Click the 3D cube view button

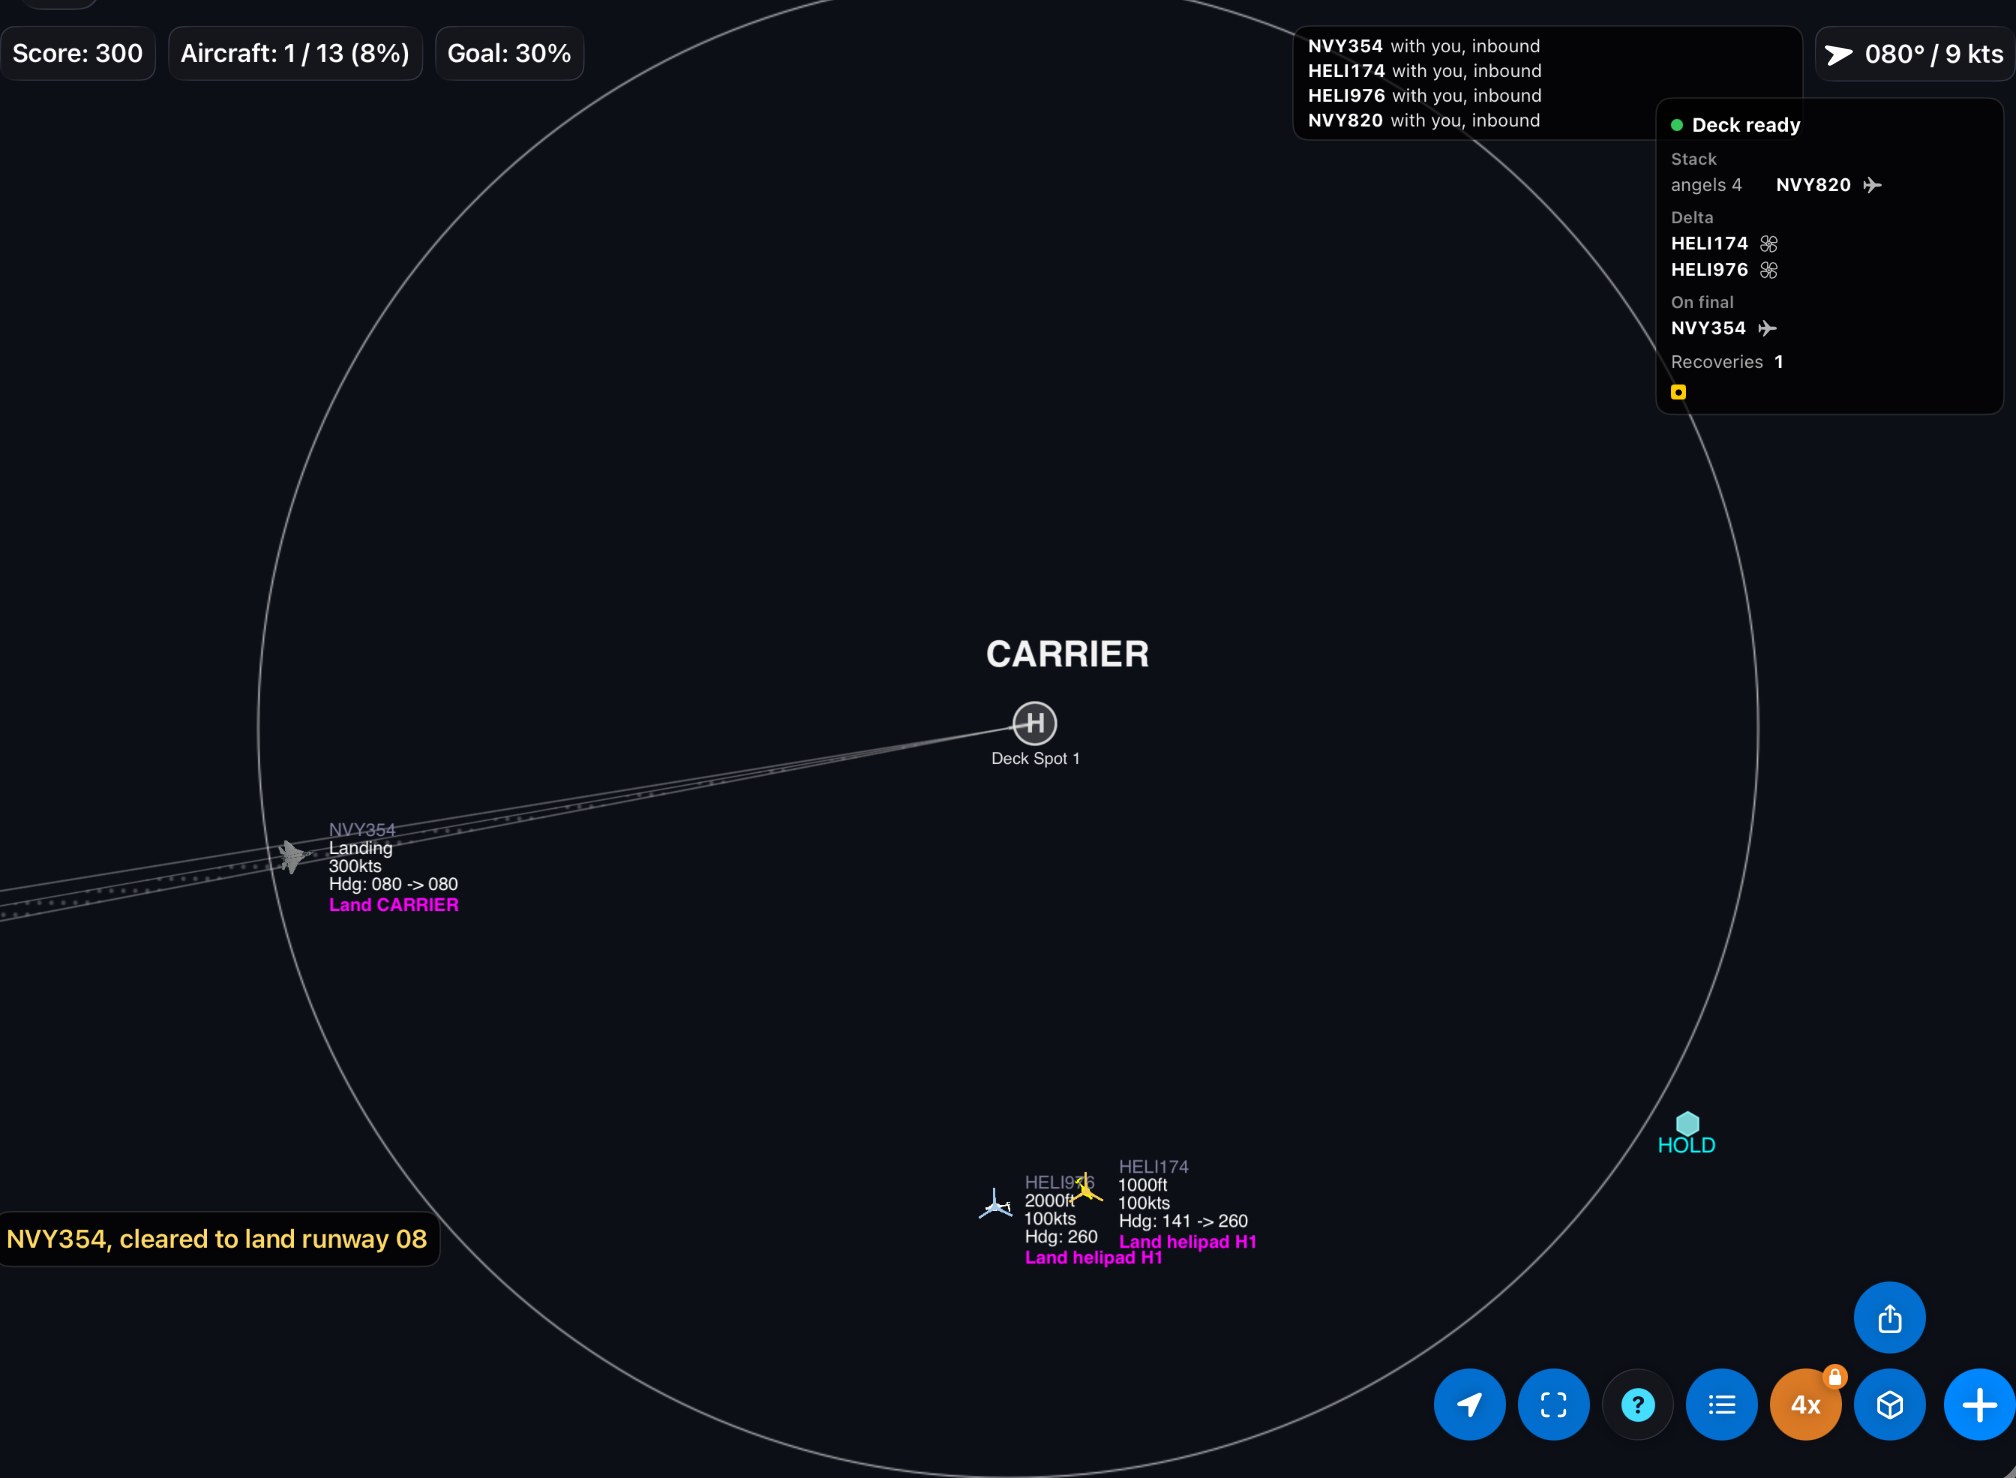click(1889, 1405)
